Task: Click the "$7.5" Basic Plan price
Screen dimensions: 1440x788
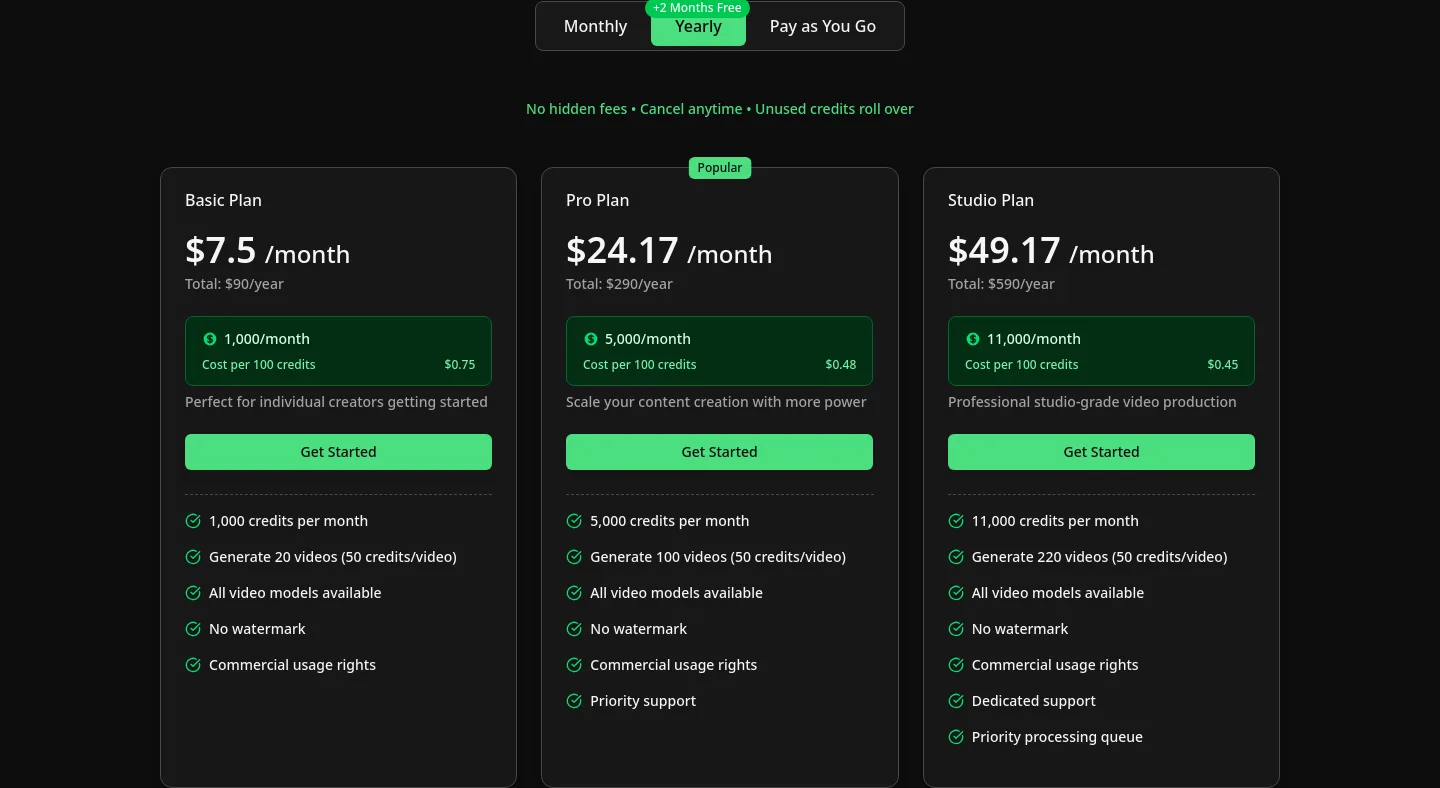Action: click(x=221, y=250)
